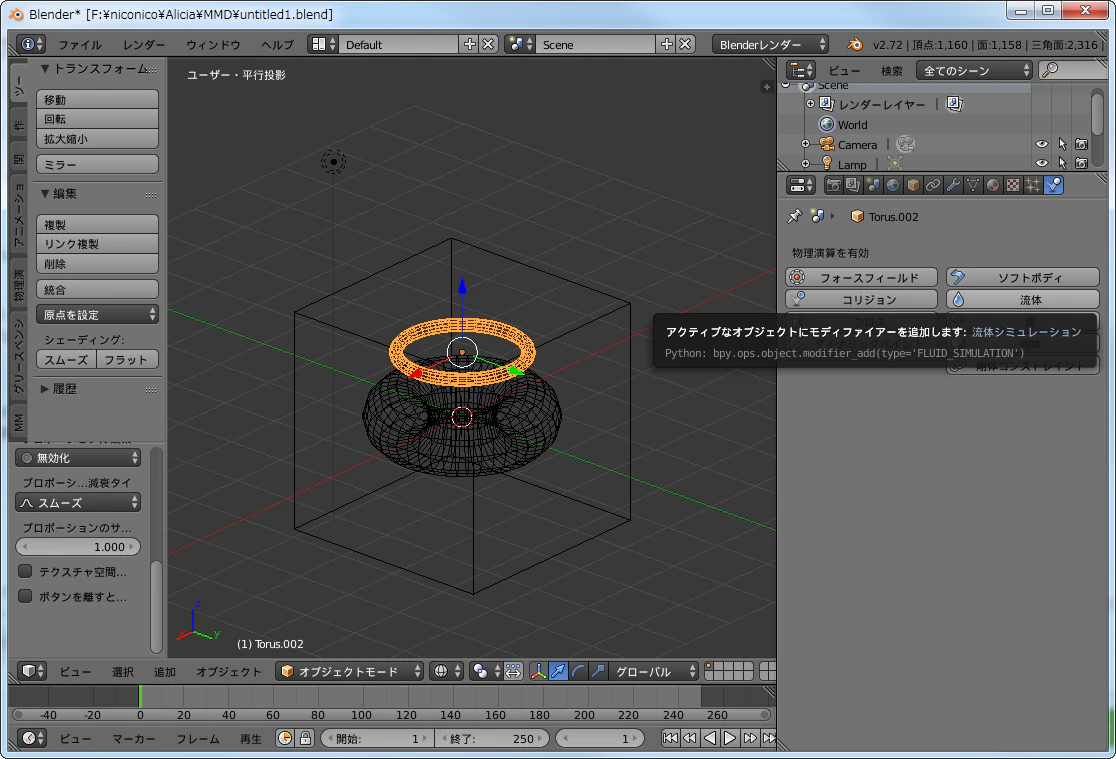Select the translate manipulator arrow icon
This screenshot has height=759, width=1116.
pos(559,671)
